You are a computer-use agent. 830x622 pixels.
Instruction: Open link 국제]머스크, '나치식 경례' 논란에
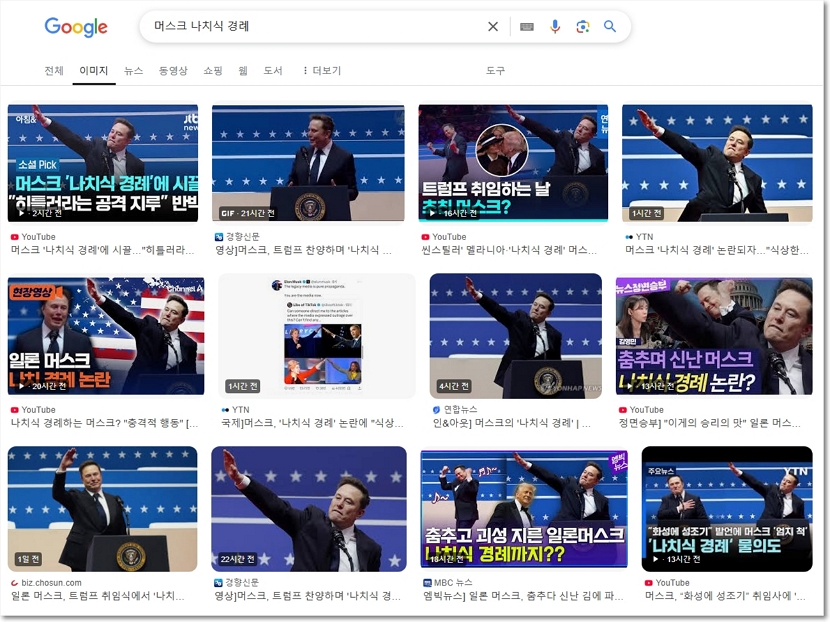[x=312, y=423]
